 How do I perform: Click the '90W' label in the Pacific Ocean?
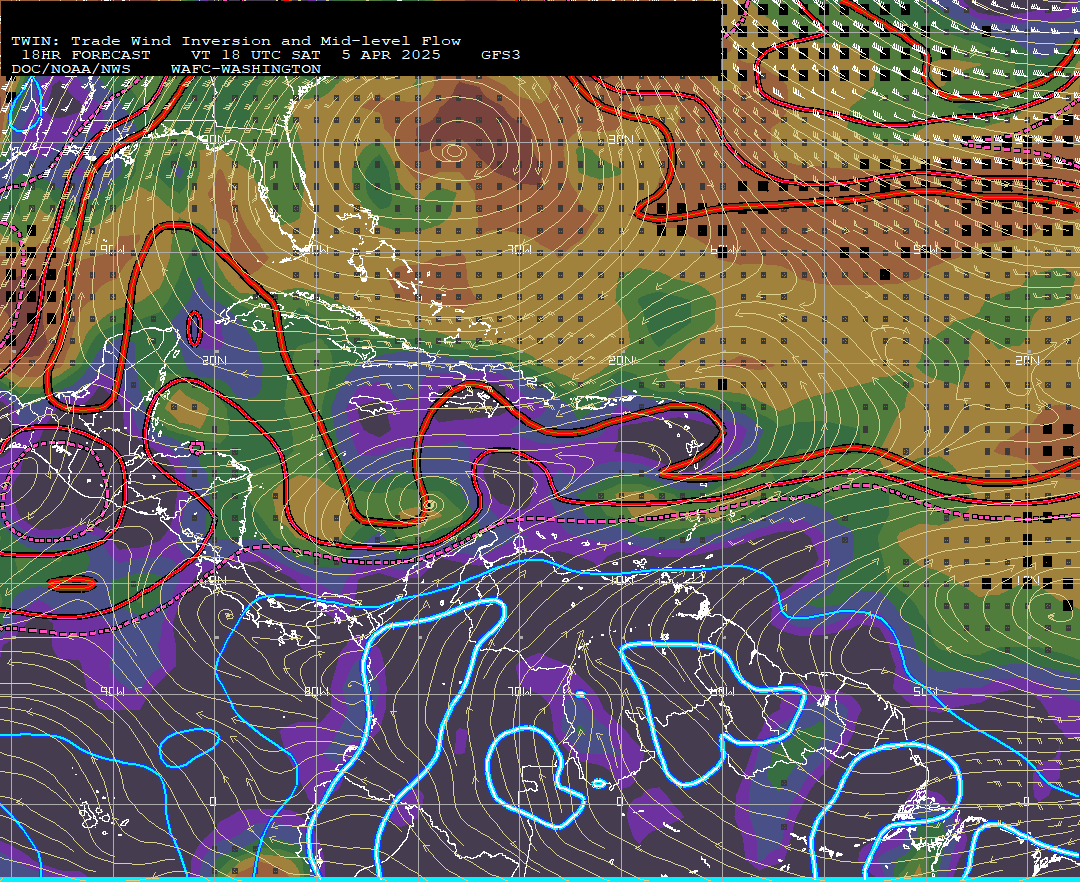pos(113,691)
